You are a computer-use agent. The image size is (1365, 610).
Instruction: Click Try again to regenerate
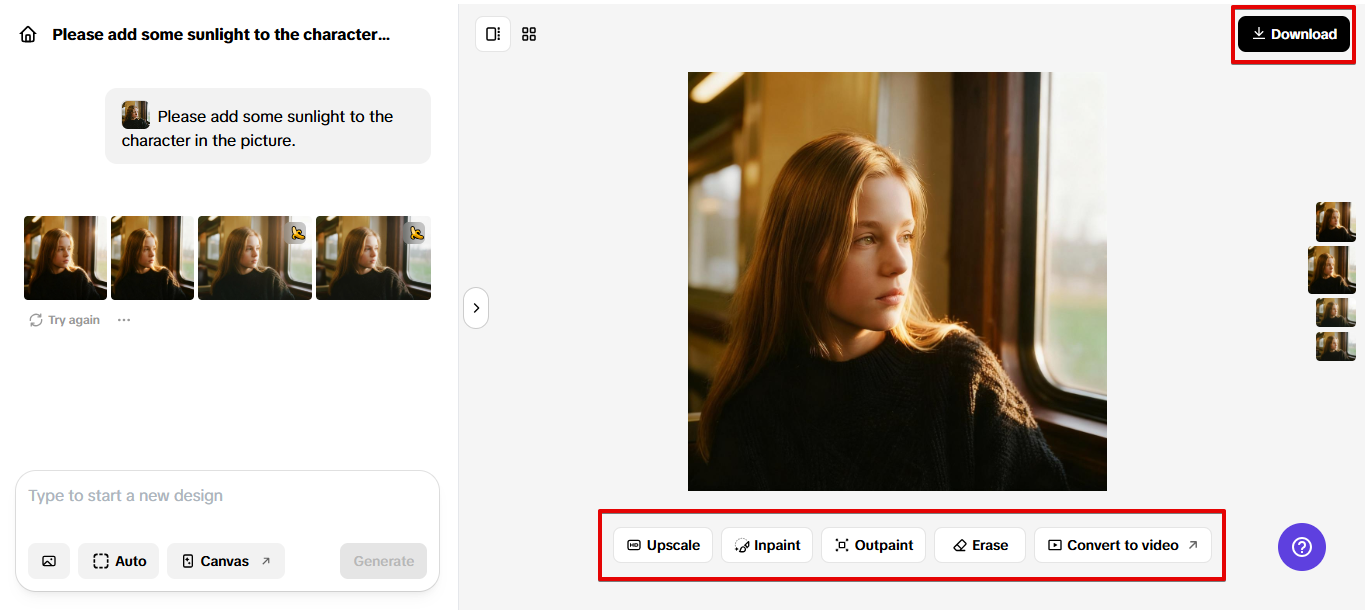65,320
